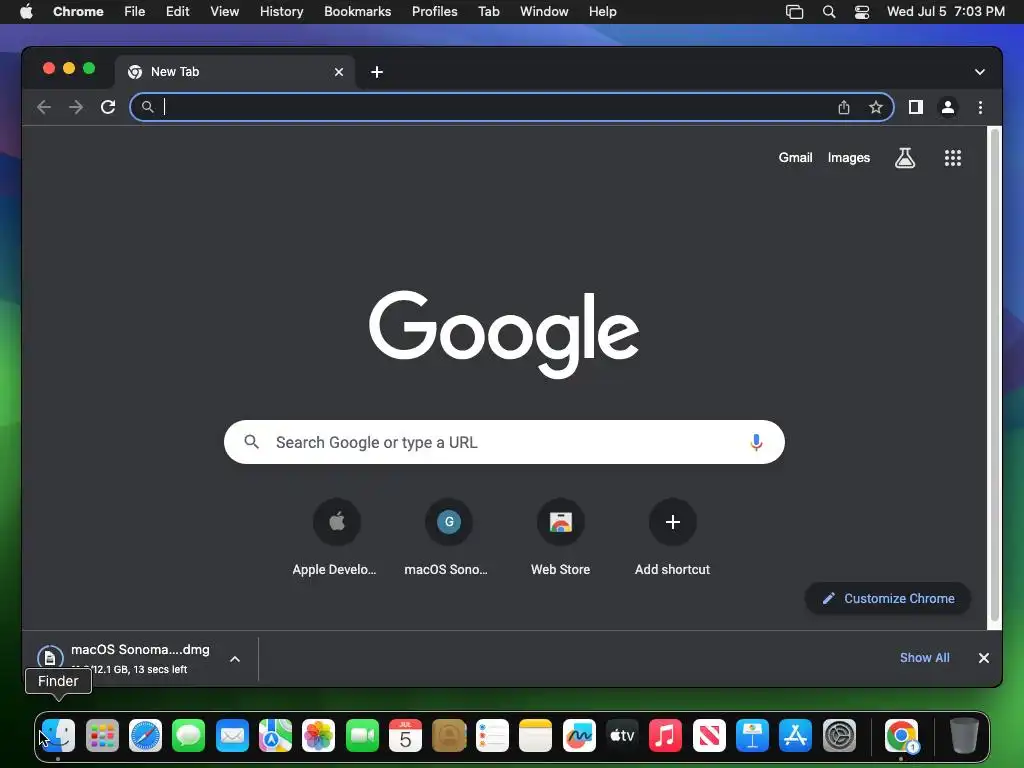This screenshot has height=768, width=1024.
Task: Open the View menu
Action: [x=224, y=12]
